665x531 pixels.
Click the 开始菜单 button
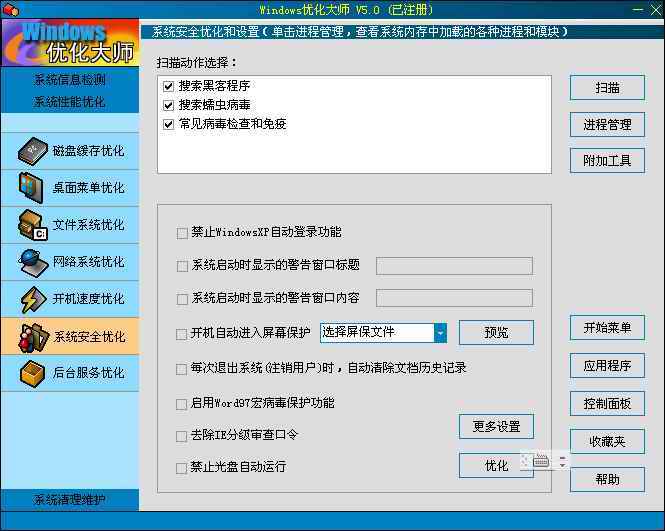607,328
